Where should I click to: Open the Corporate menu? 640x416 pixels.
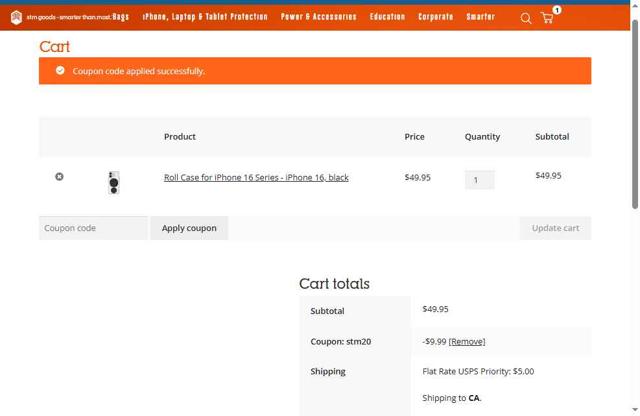(x=436, y=17)
